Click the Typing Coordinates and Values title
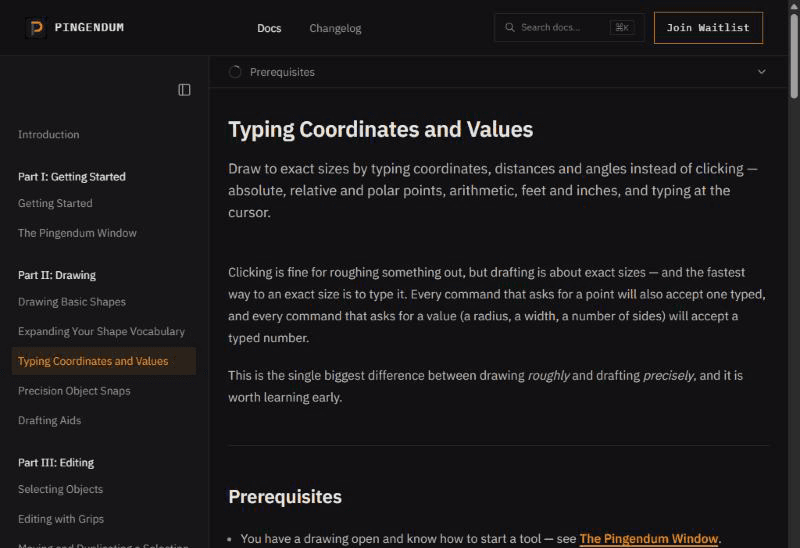Image resolution: width=800 pixels, height=548 pixels. (x=381, y=130)
